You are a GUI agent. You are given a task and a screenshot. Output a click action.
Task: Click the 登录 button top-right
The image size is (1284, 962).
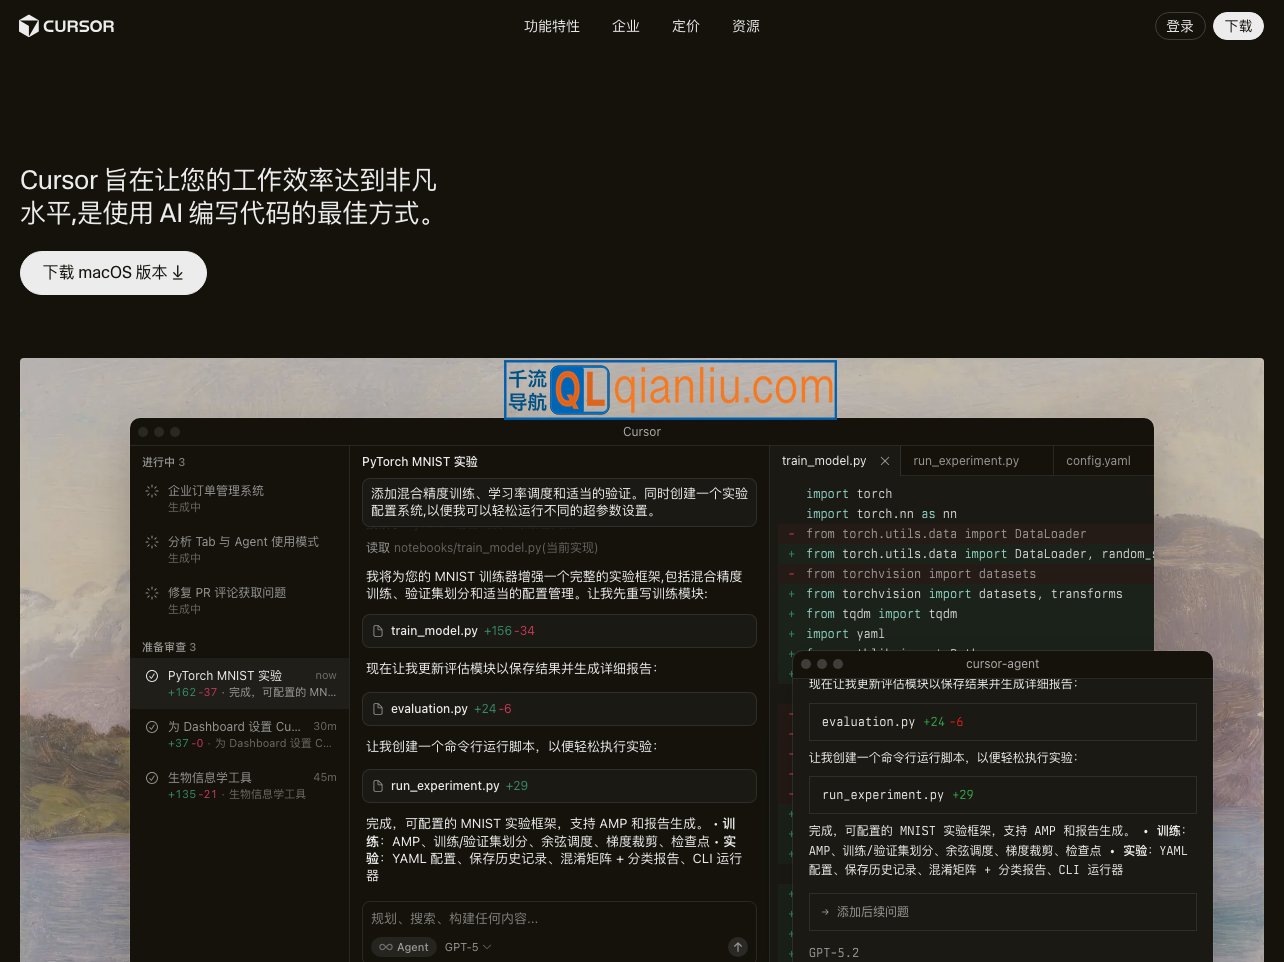coord(1180,26)
